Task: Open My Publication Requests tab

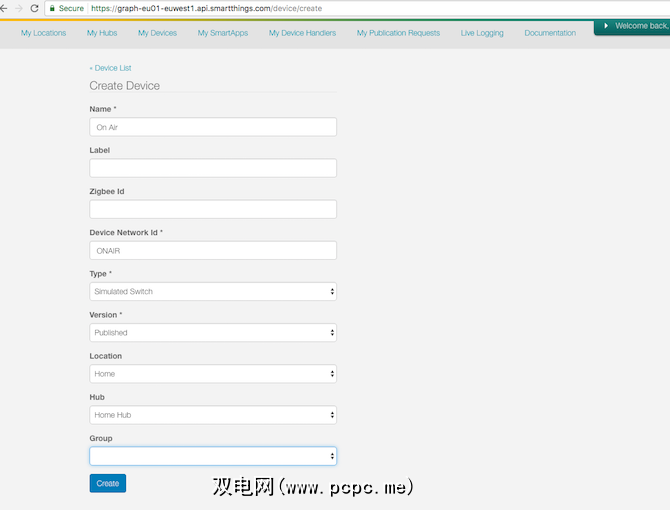Action: (398, 33)
